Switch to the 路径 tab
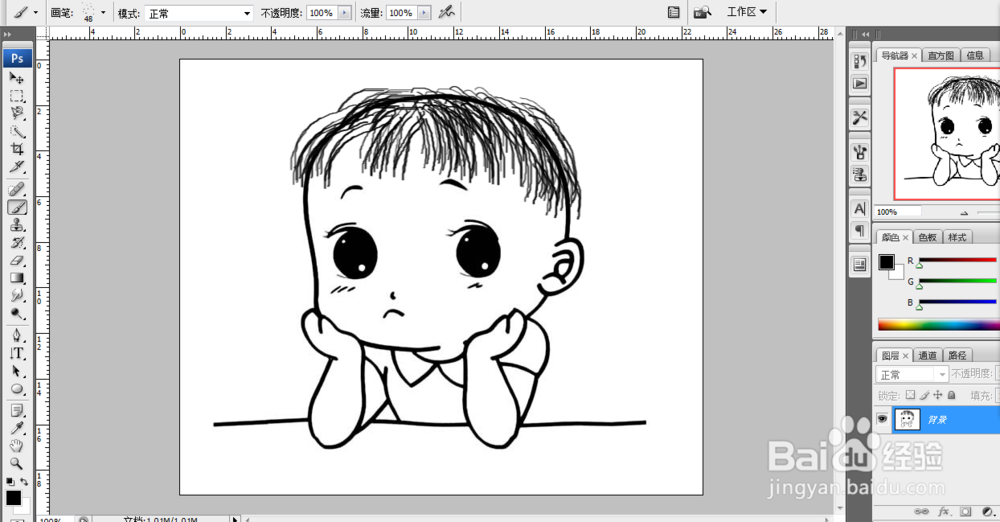The image size is (1000, 522). [957, 355]
